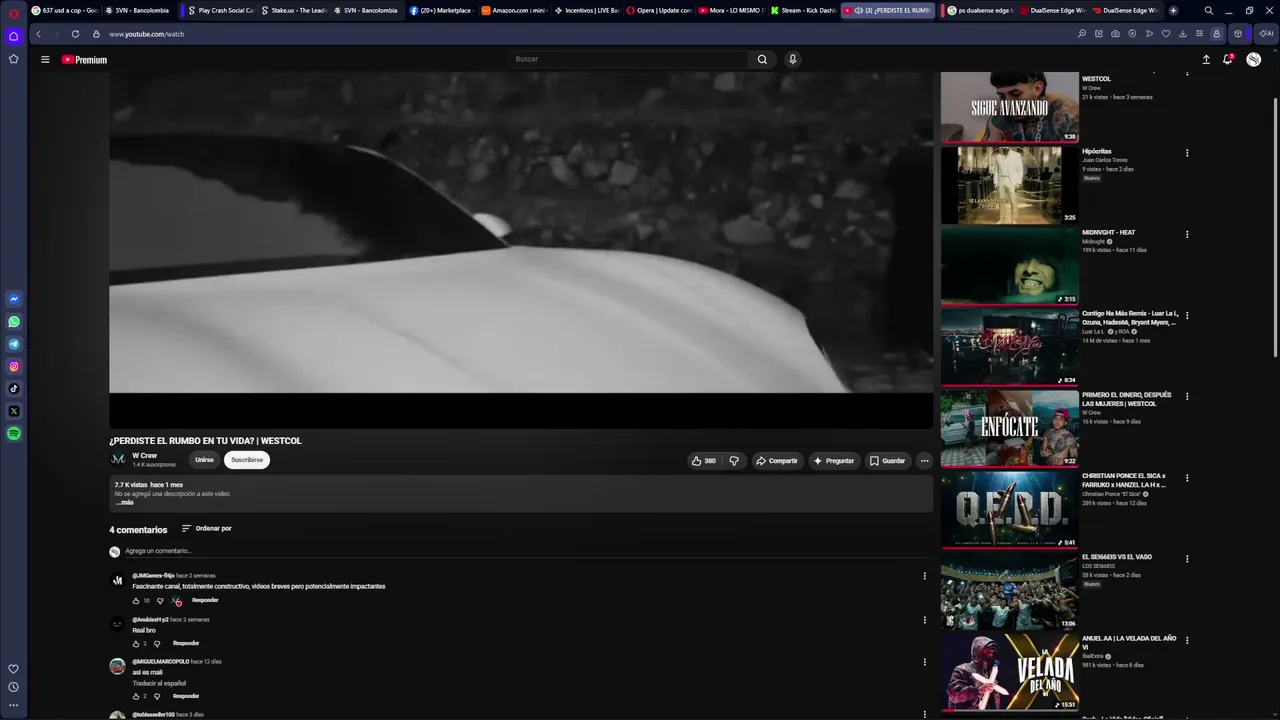Open options for CHRISTIAN PONCE video
Screen dimensions: 1280x720
(x=1187, y=477)
